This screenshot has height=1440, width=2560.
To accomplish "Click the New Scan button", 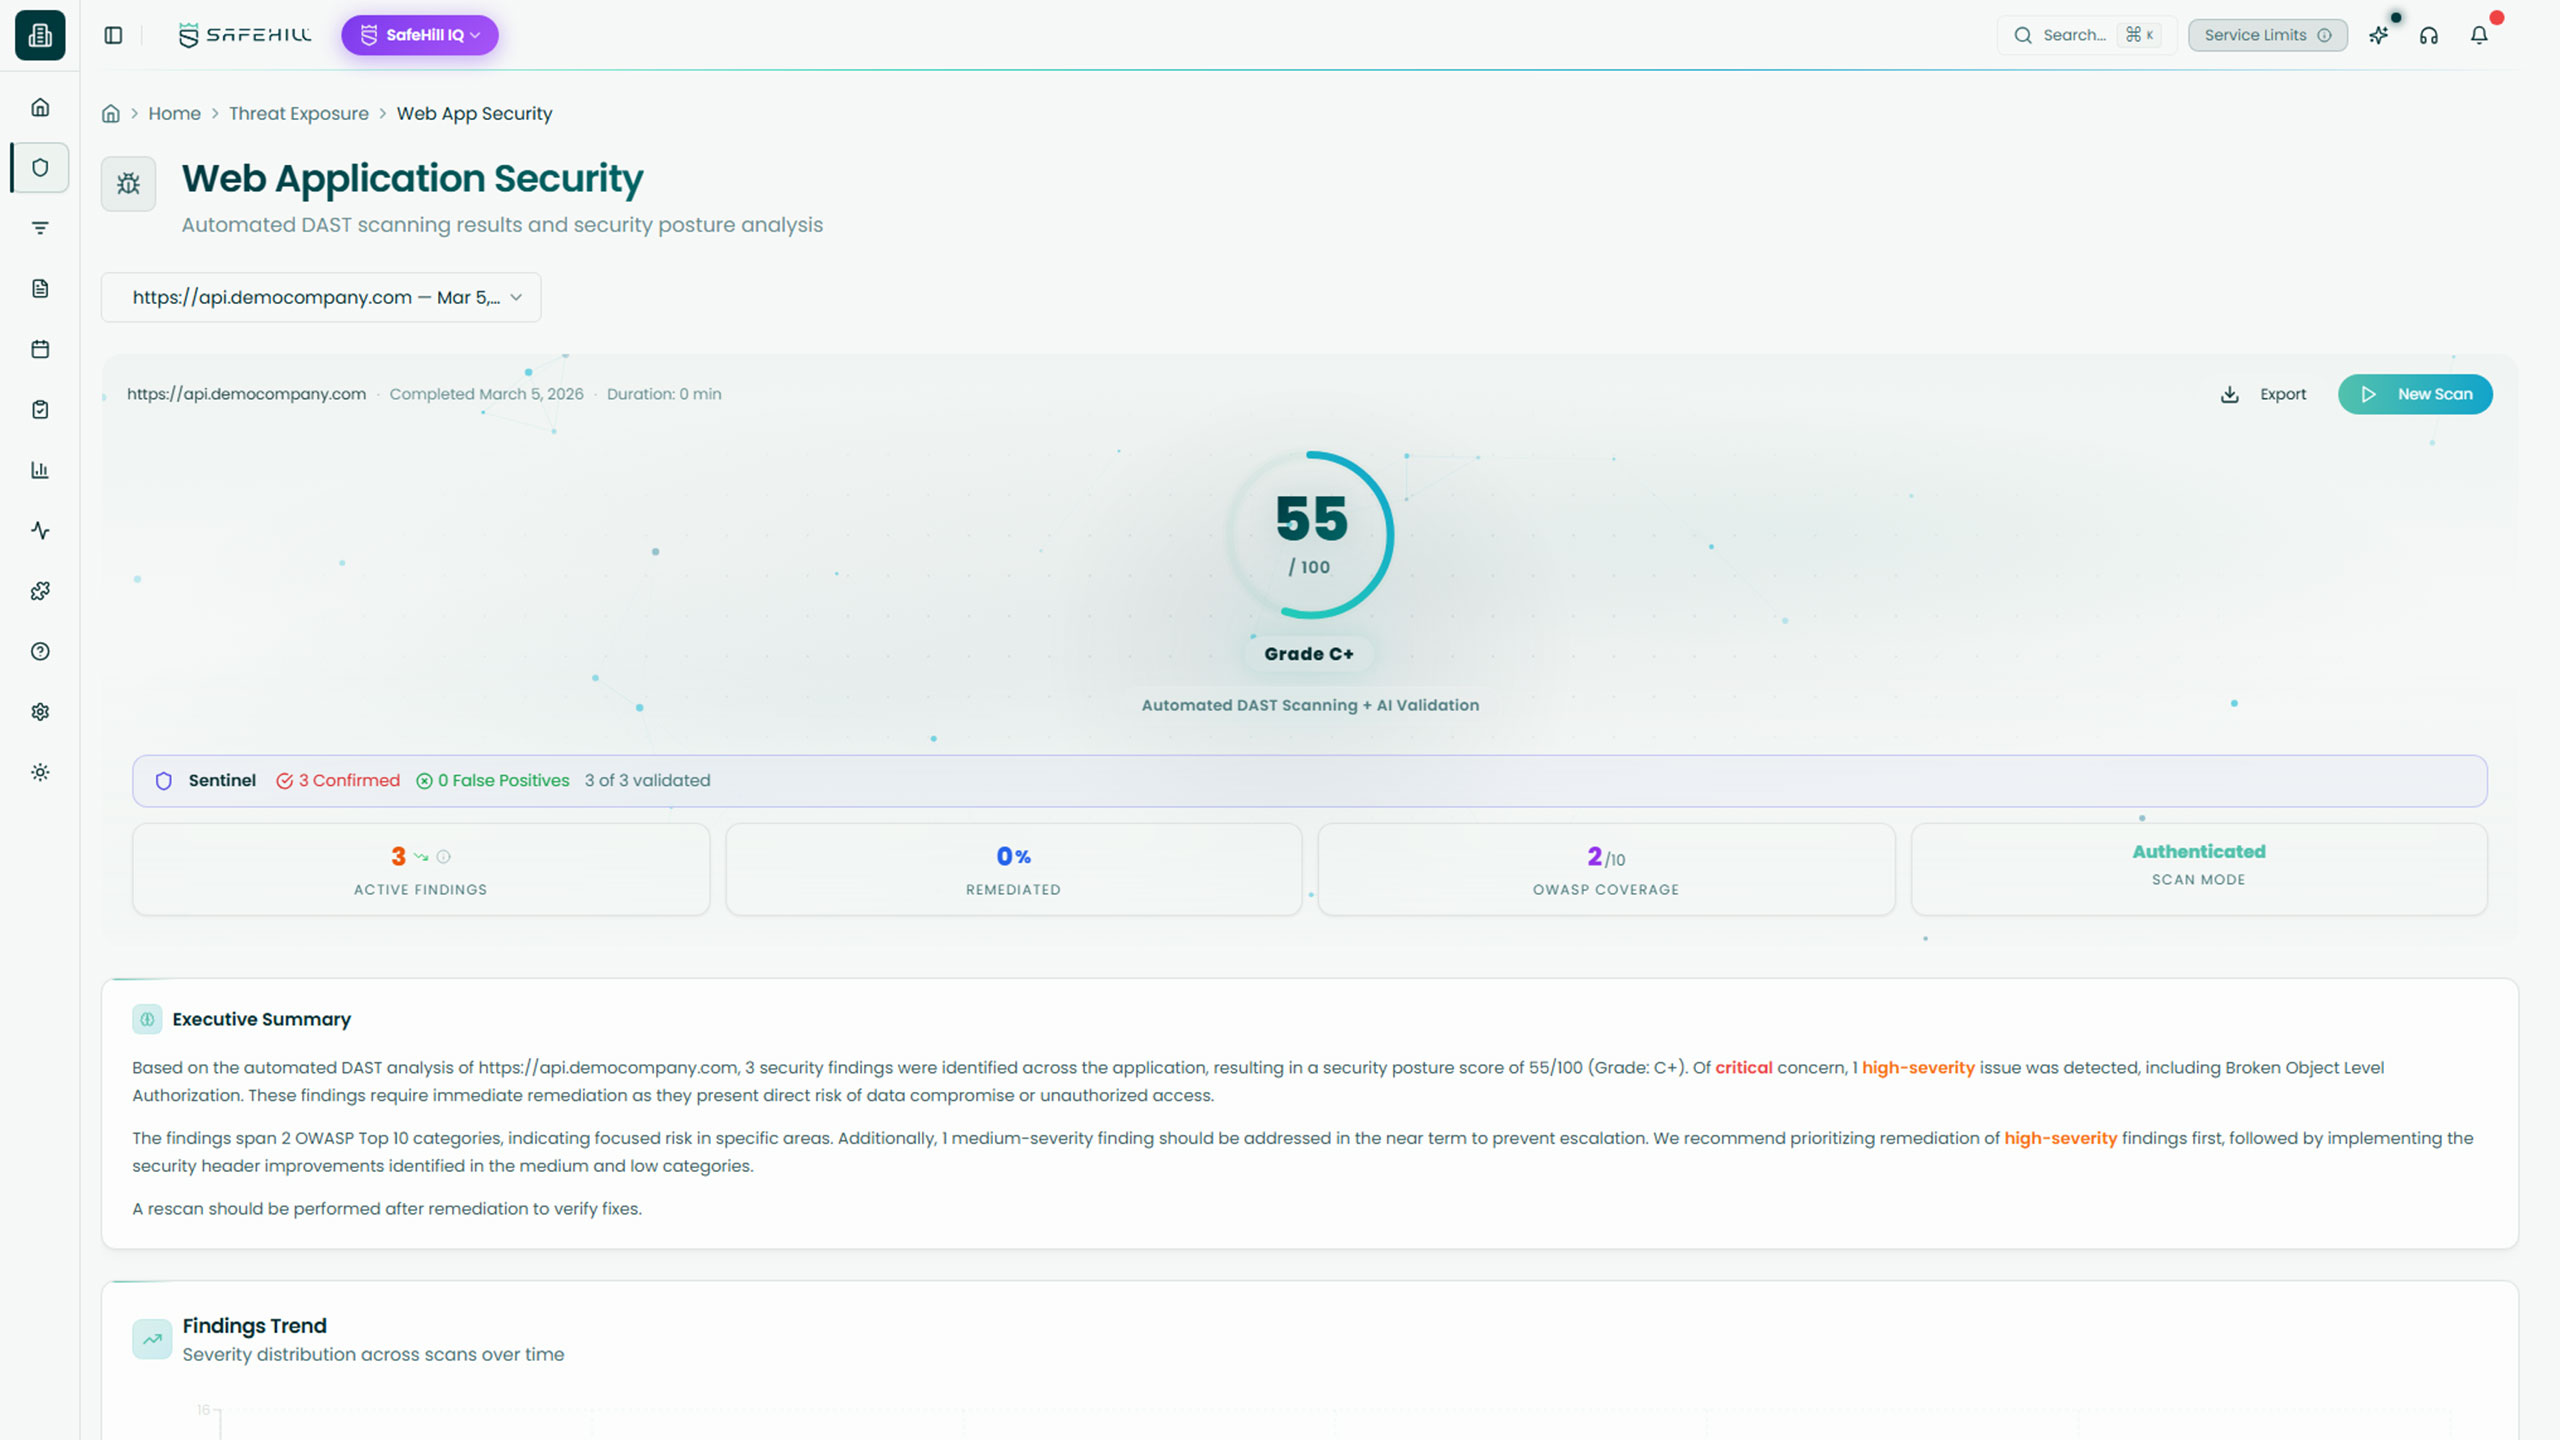I will coord(2415,394).
